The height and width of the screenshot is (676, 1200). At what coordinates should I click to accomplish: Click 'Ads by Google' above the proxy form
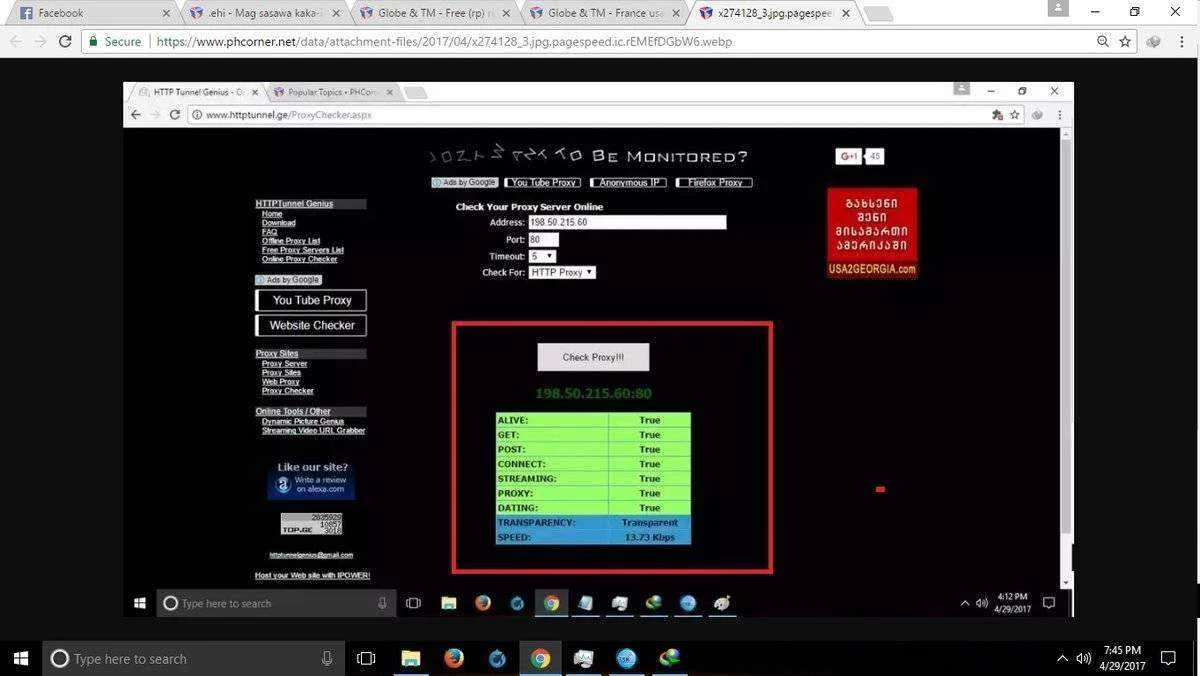[x=465, y=183]
